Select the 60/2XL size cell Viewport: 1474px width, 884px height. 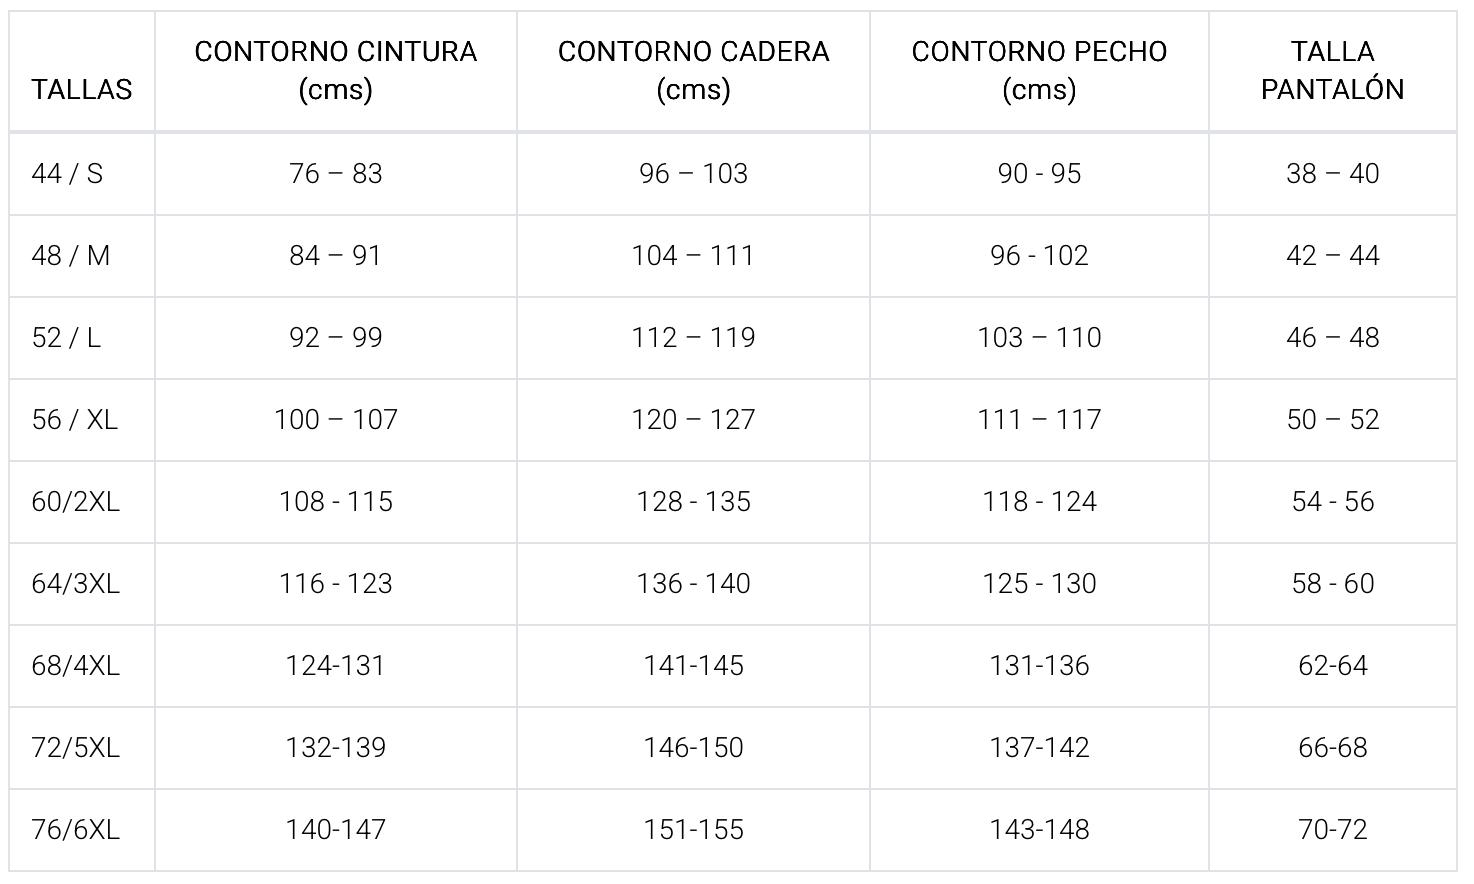pos(75,501)
